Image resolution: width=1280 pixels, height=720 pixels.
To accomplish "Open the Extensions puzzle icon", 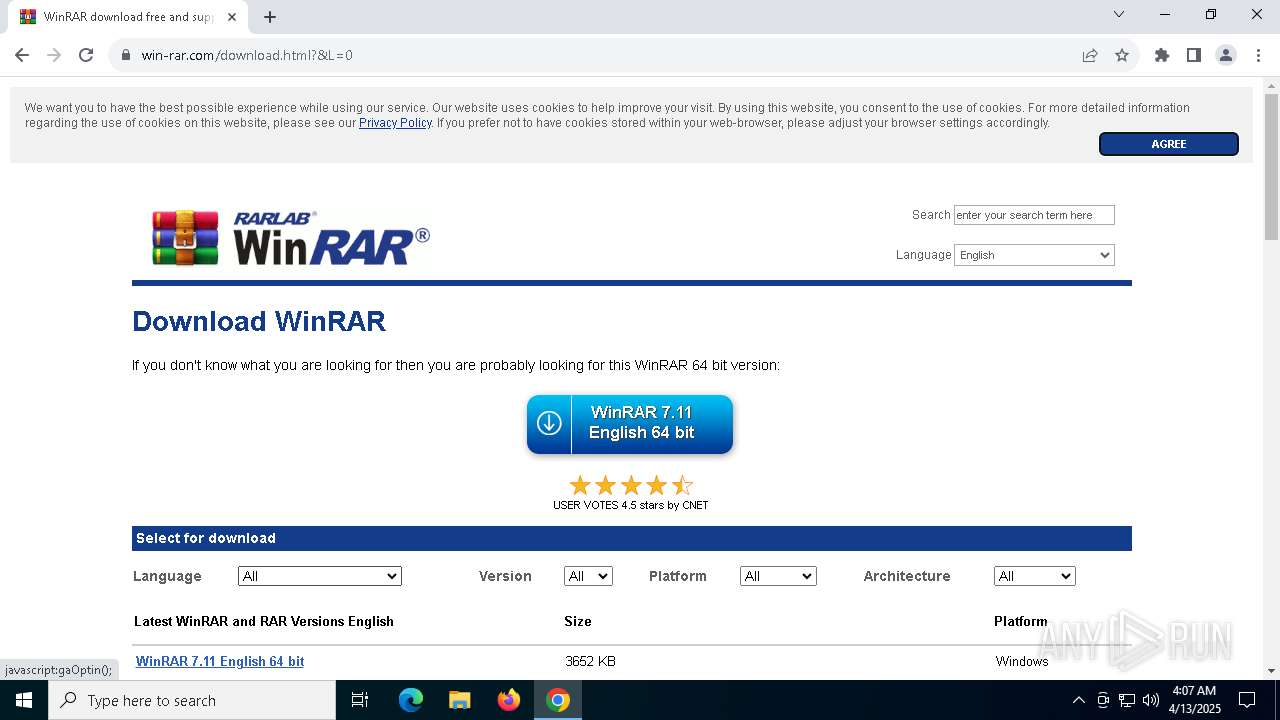I will coord(1162,55).
